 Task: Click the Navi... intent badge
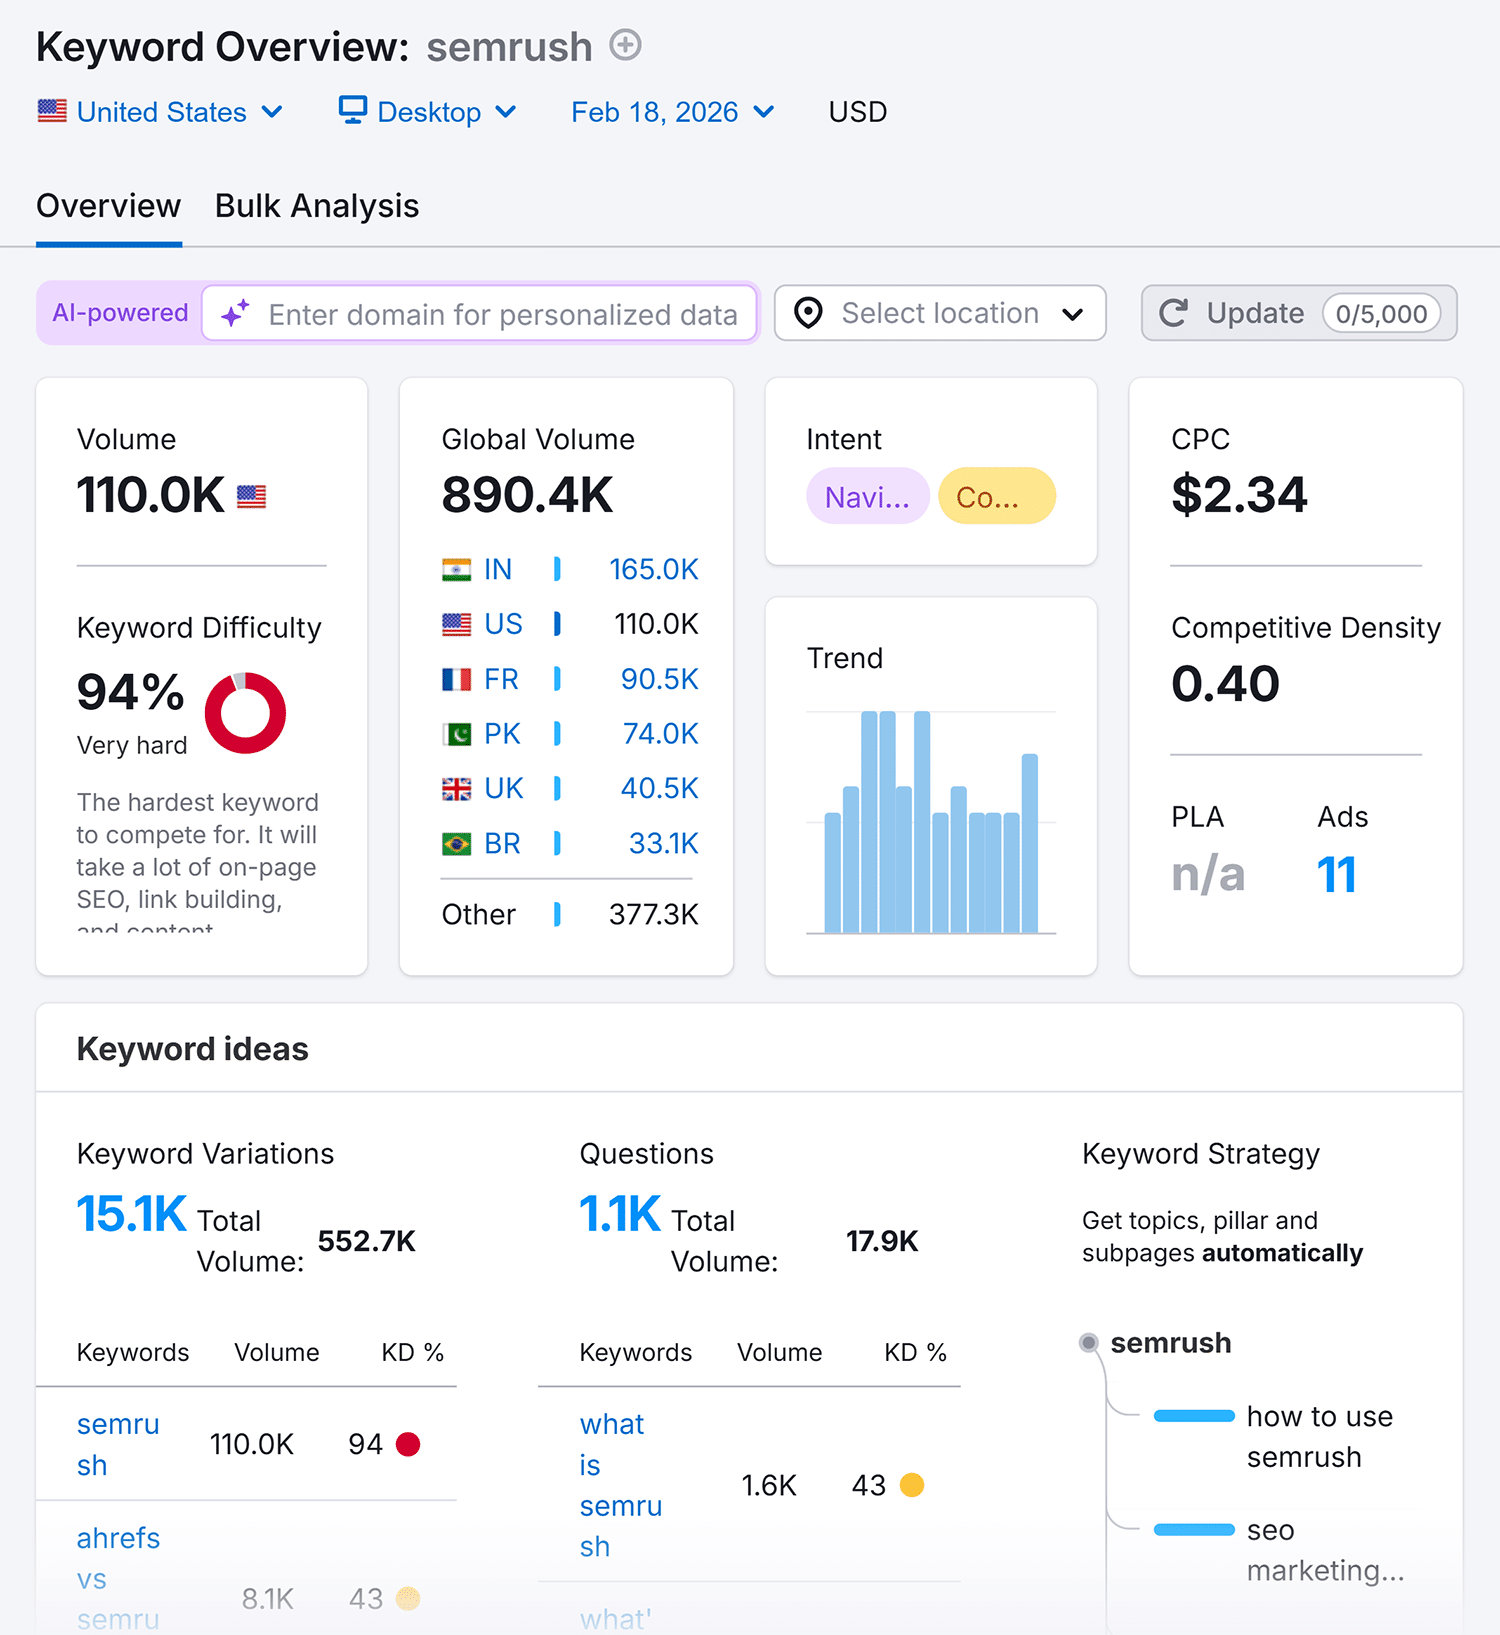pos(868,496)
